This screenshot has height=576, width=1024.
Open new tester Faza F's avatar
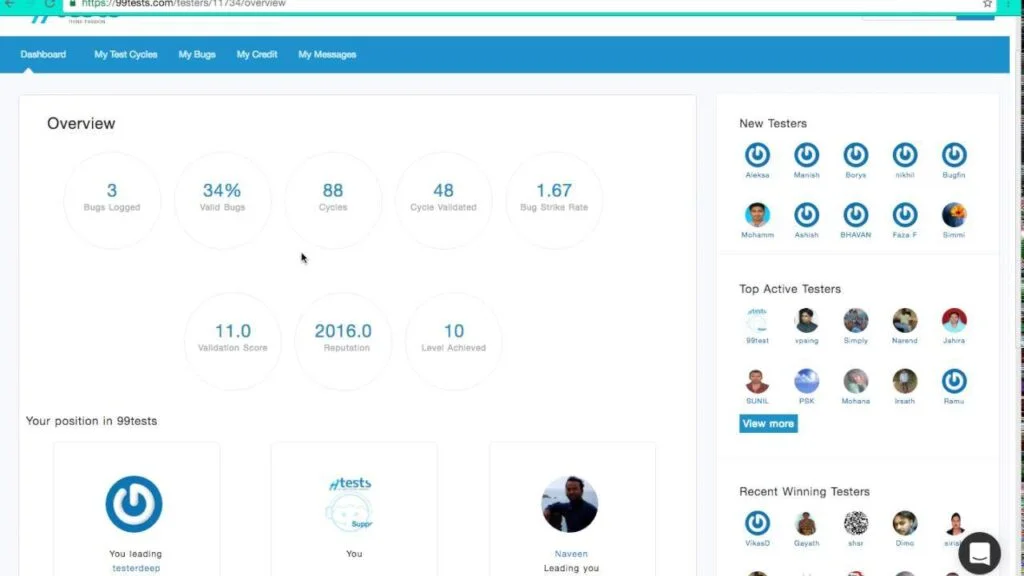click(x=904, y=215)
